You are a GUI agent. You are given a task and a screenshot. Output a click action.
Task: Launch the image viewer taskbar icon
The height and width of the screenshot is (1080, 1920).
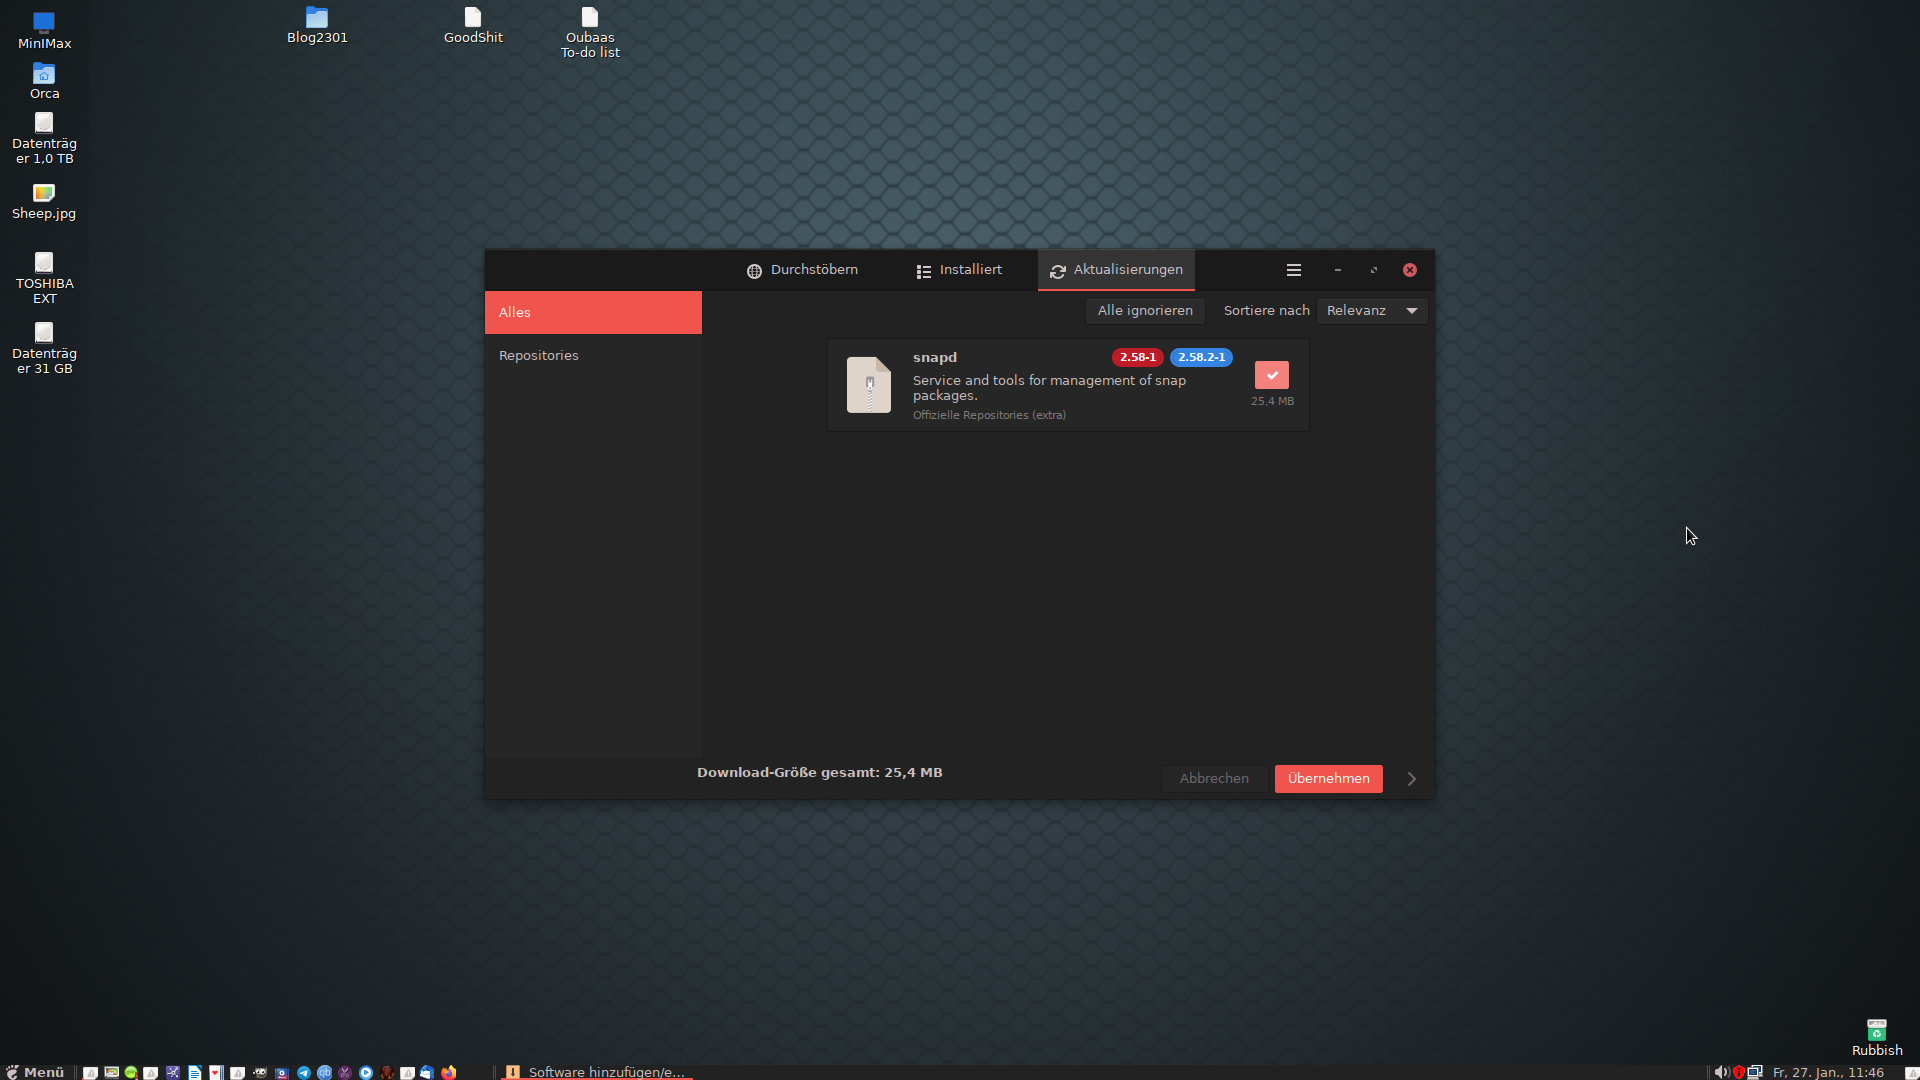coord(111,1072)
